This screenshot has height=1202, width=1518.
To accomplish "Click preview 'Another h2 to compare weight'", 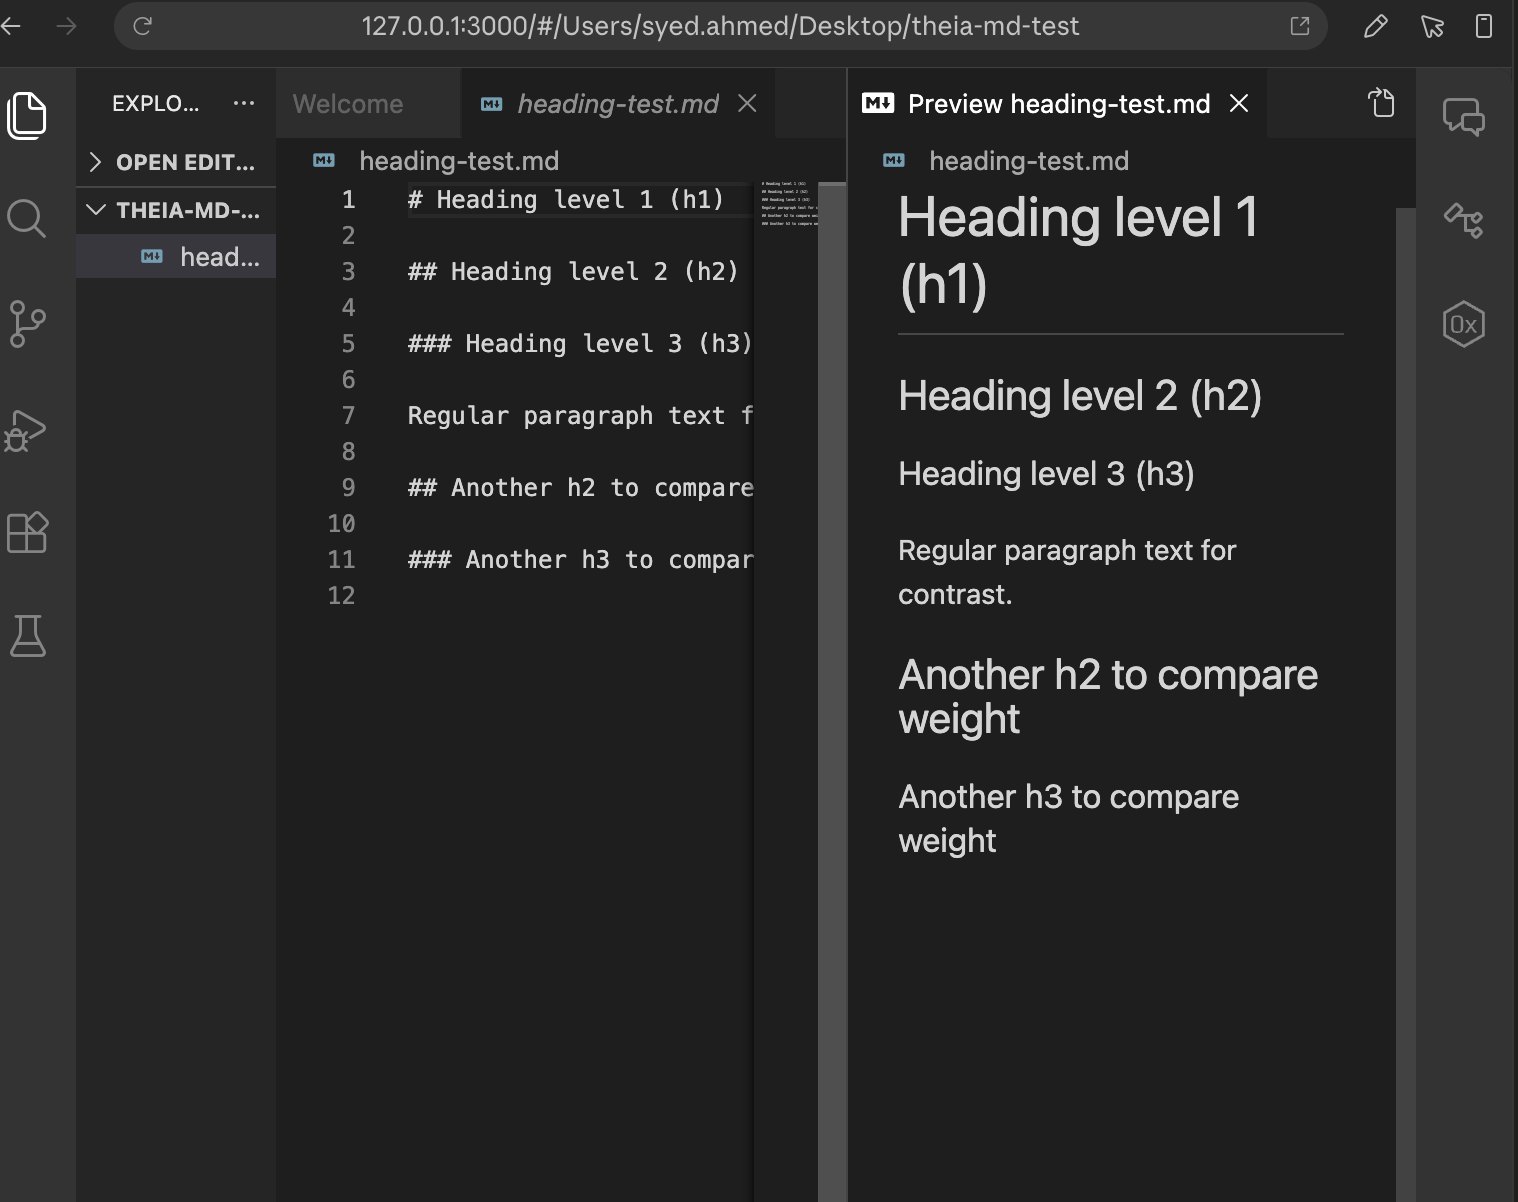I will (x=1108, y=697).
